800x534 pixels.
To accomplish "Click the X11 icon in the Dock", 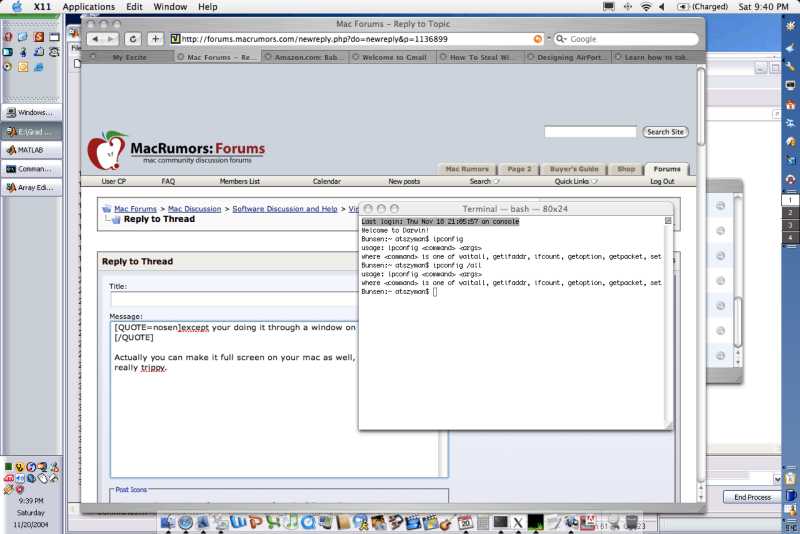I will 518,522.
